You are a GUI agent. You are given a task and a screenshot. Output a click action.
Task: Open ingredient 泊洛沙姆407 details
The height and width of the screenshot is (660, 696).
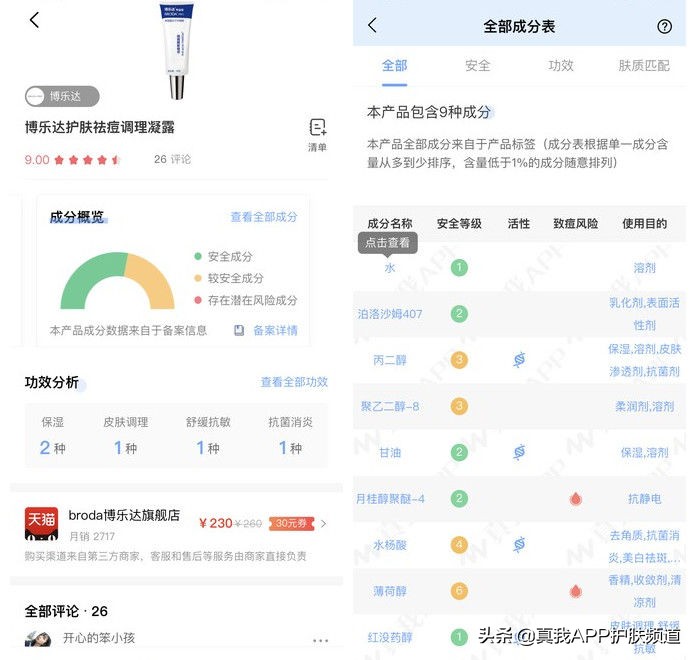coord(390,314)
